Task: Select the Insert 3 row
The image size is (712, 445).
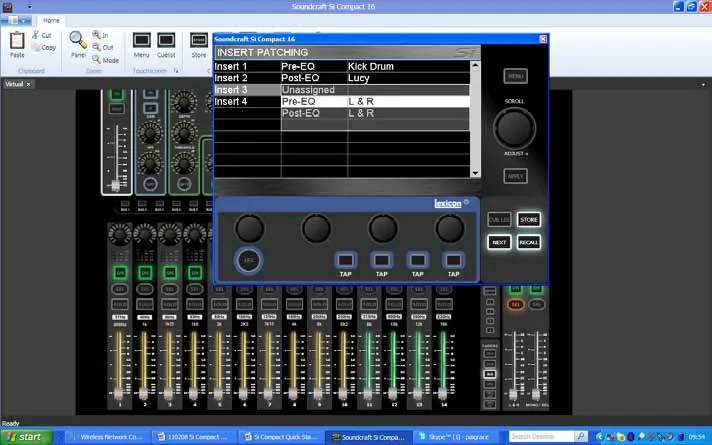Action: (341, 90)
